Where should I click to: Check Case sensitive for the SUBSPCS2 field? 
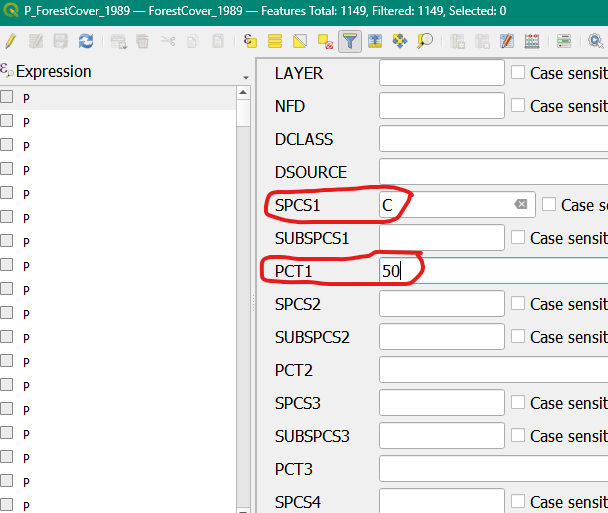point(518,337)
